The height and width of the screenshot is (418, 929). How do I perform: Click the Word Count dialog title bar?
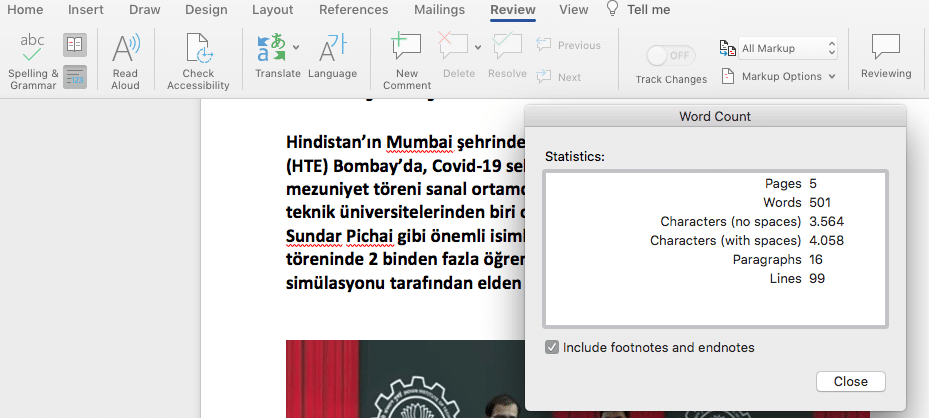click(715, 117)
